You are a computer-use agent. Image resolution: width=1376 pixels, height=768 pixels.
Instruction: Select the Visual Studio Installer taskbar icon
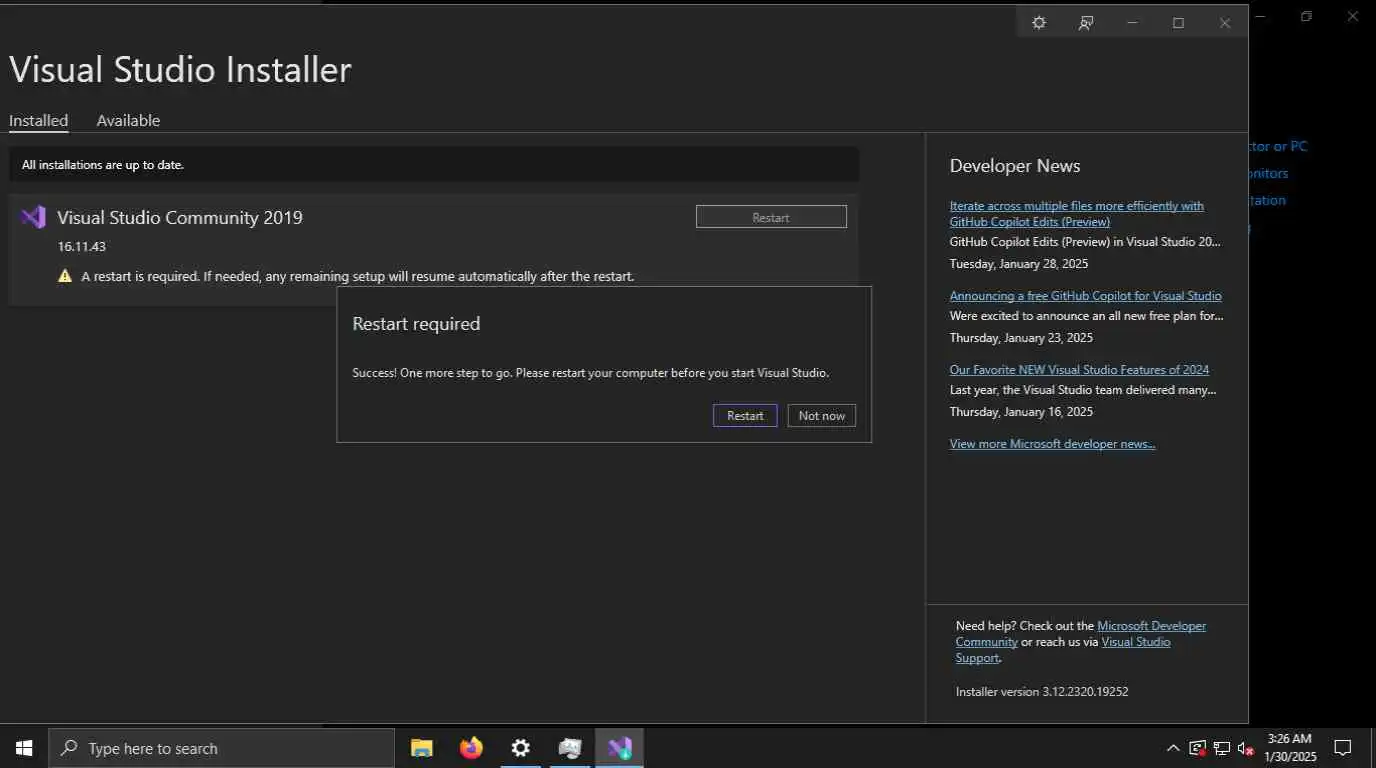tap(619, 748)
